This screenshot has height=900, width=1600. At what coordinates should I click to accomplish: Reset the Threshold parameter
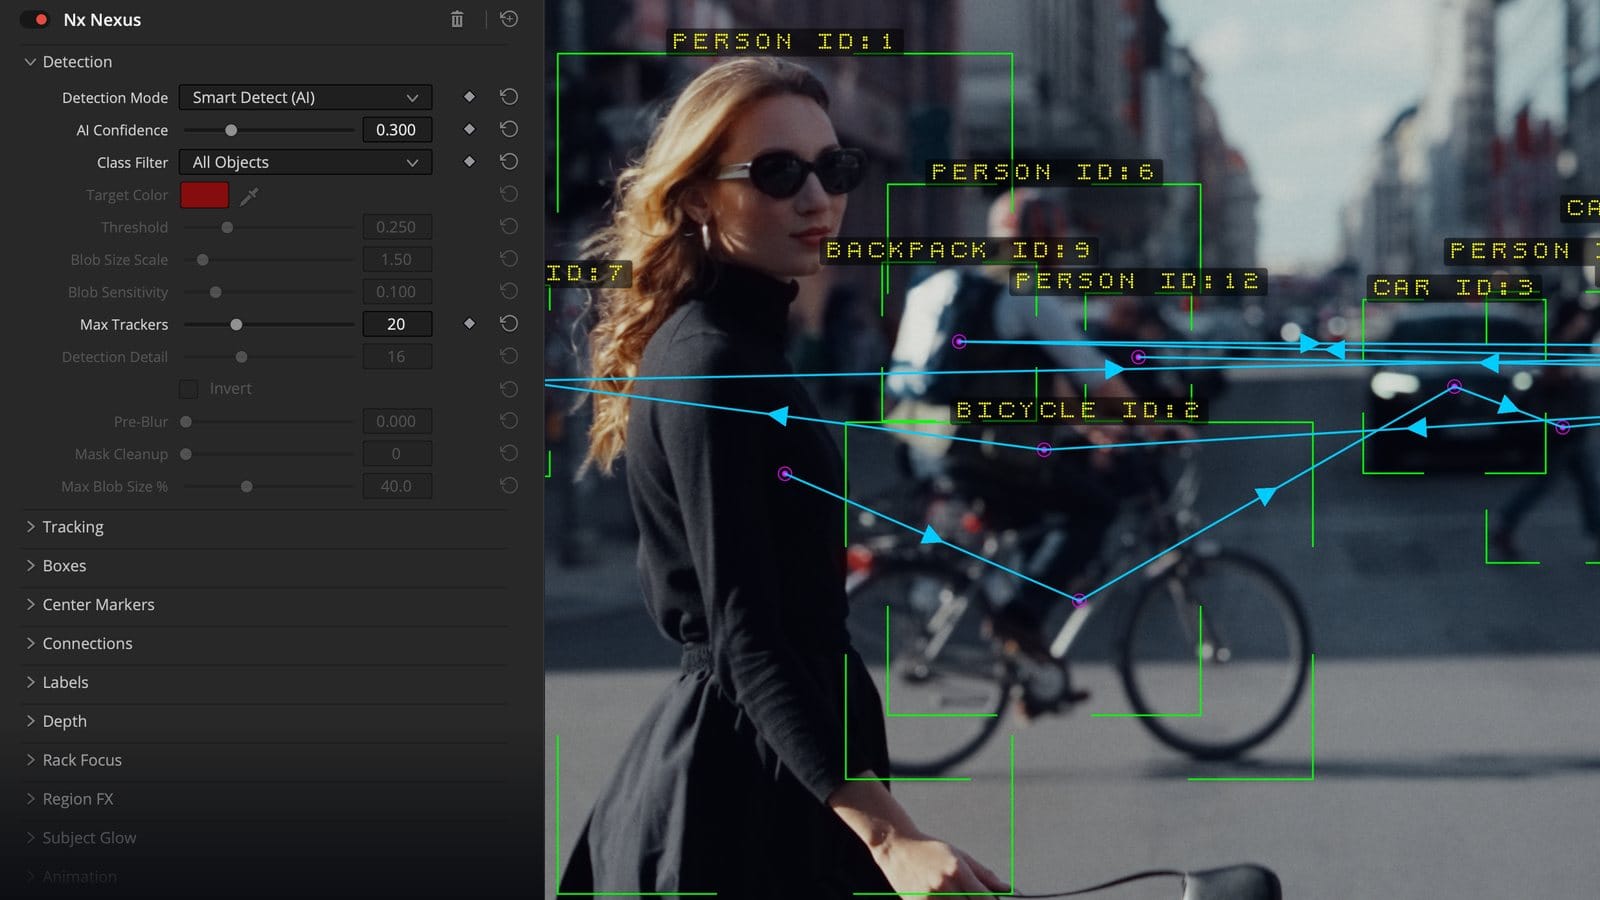[509, 226]
